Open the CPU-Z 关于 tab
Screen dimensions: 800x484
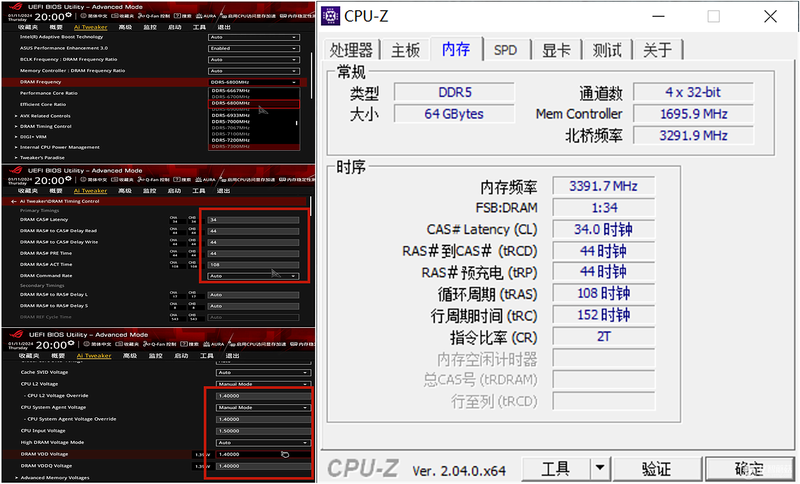pyautogui.click(x=657, y=50)
